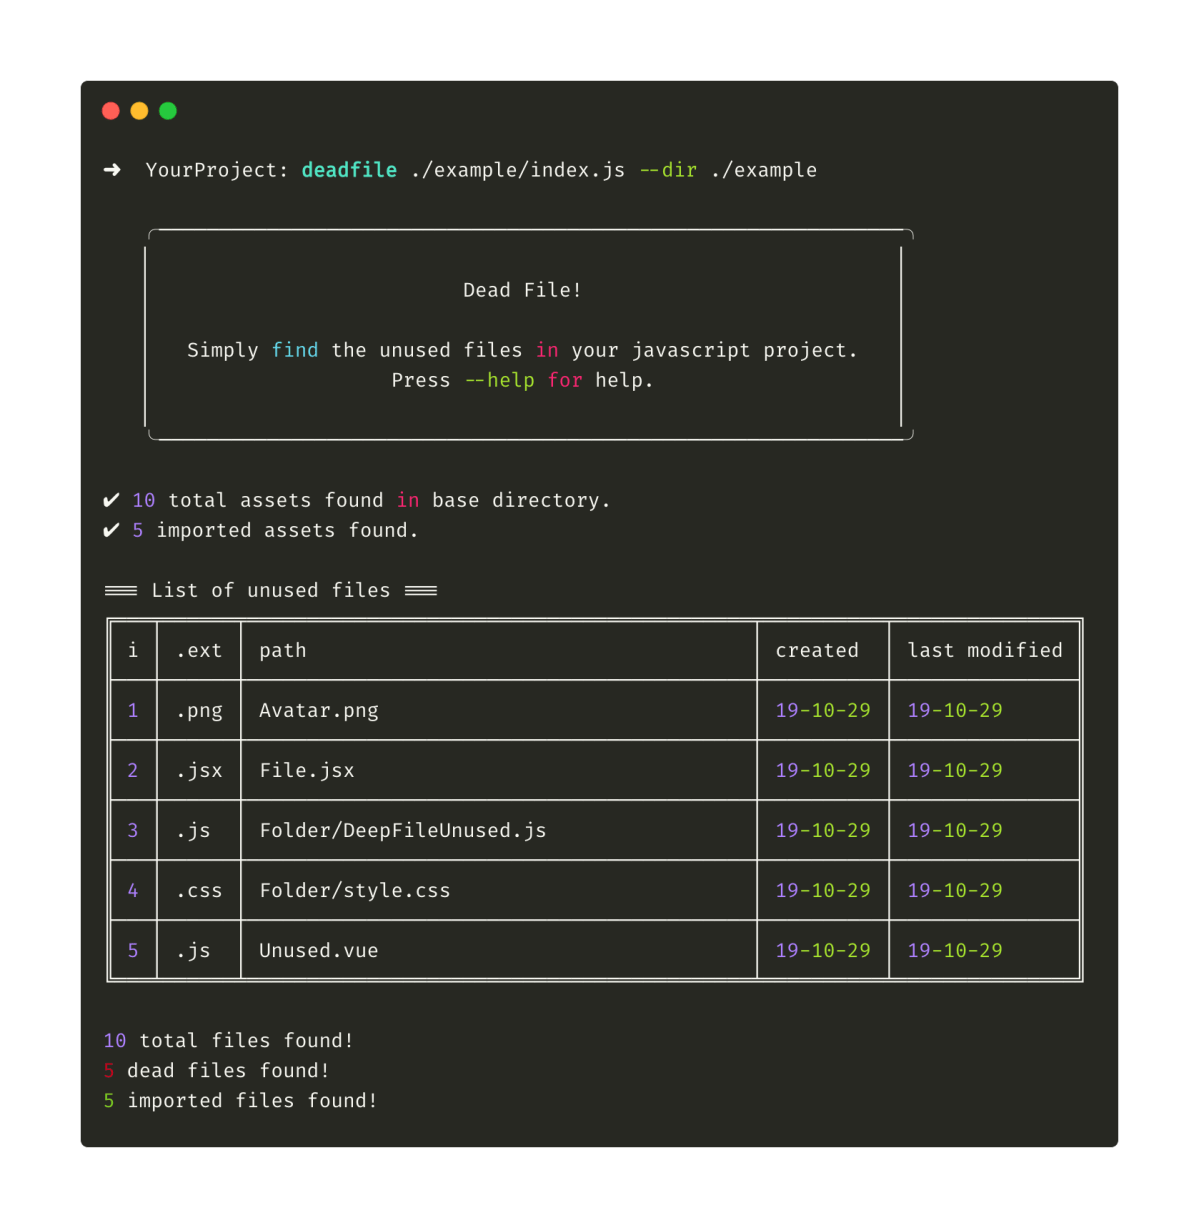Click the 'YourProject:' prompt label
Screen dimensions: 1199x1228
click(217, 170)
